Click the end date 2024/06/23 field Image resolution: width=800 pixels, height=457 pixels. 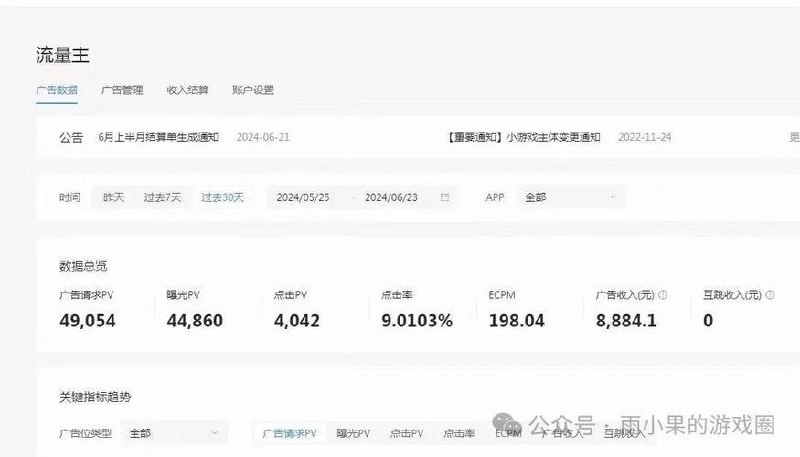(391, 197)
